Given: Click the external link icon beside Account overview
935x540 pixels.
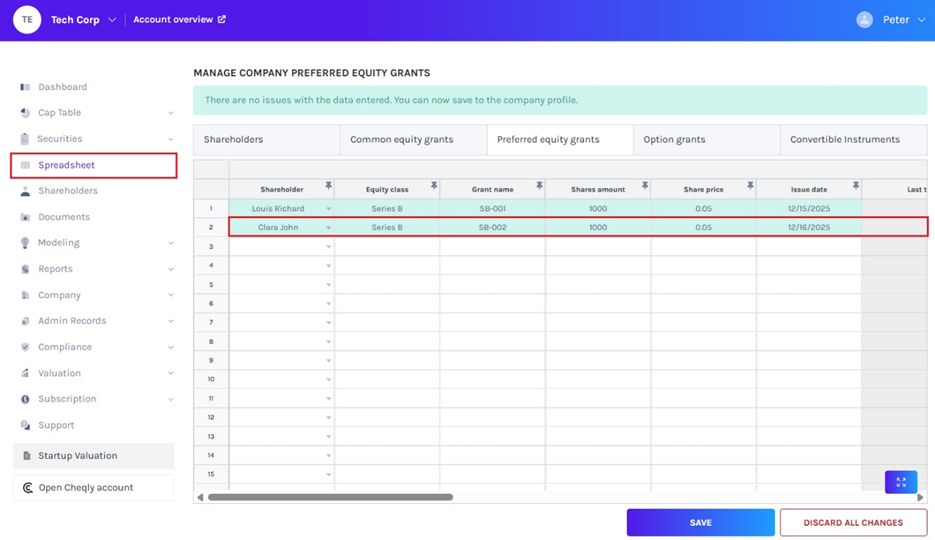Looking at the screenshot, I should [x=222, y=19].
